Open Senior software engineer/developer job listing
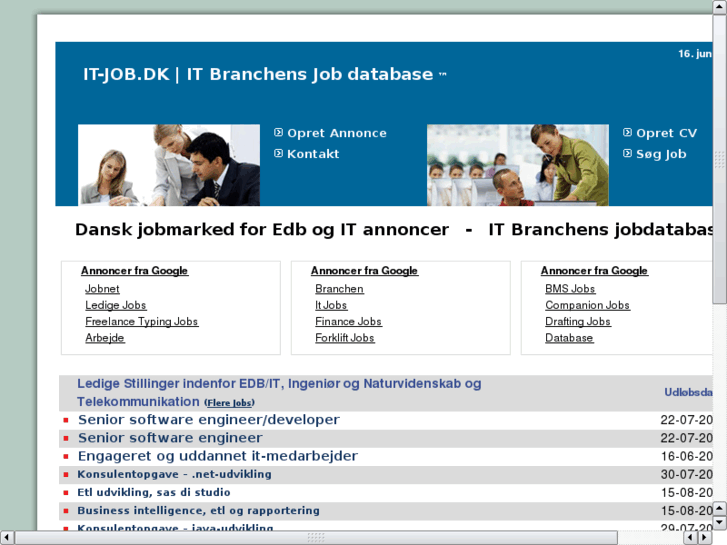This screenshot has width=727, height=545. [x=209, y=420]
